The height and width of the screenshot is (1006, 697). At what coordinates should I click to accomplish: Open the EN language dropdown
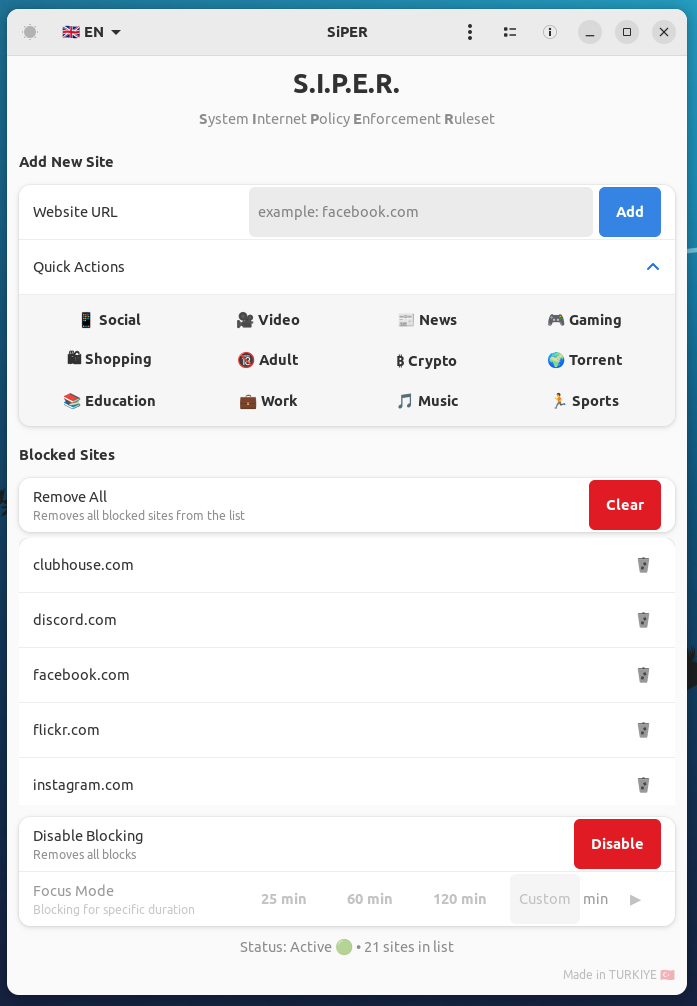coord(92,32)
